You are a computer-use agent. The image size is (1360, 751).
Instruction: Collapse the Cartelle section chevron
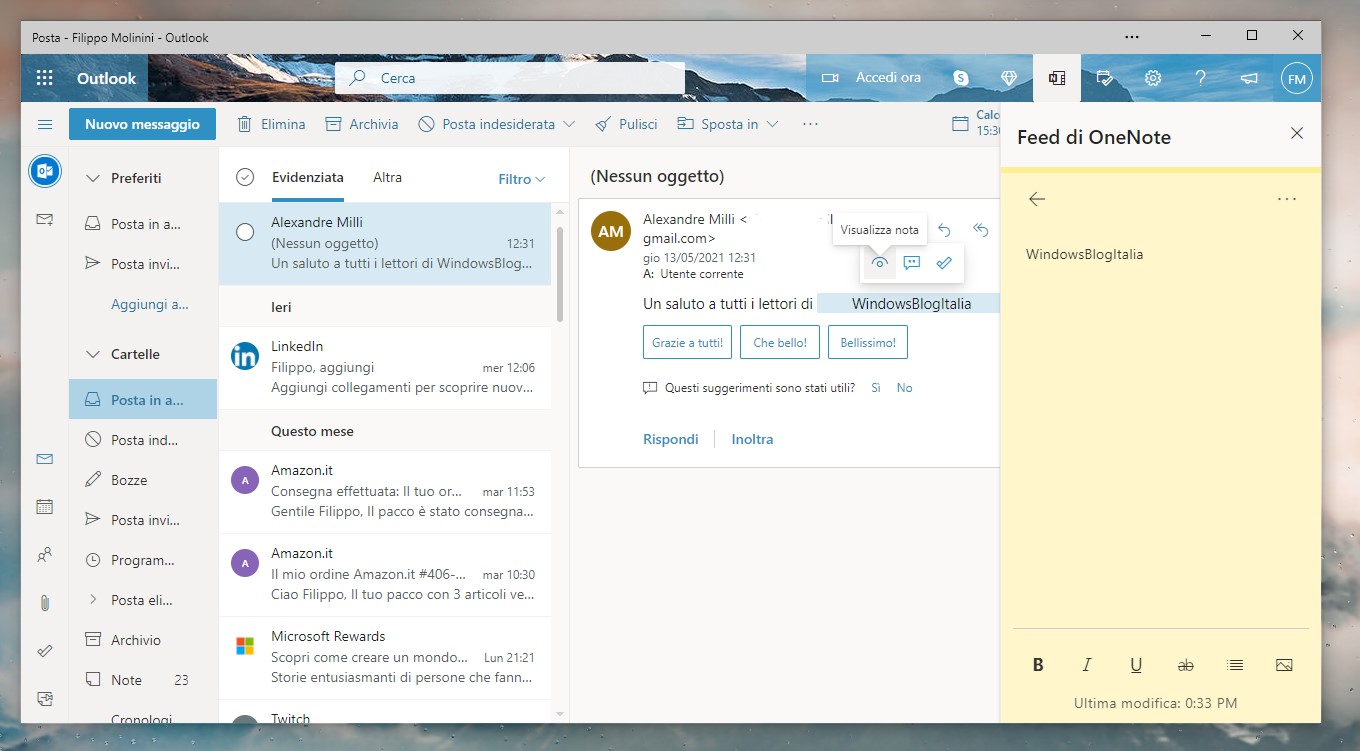(x=93, y=354)
